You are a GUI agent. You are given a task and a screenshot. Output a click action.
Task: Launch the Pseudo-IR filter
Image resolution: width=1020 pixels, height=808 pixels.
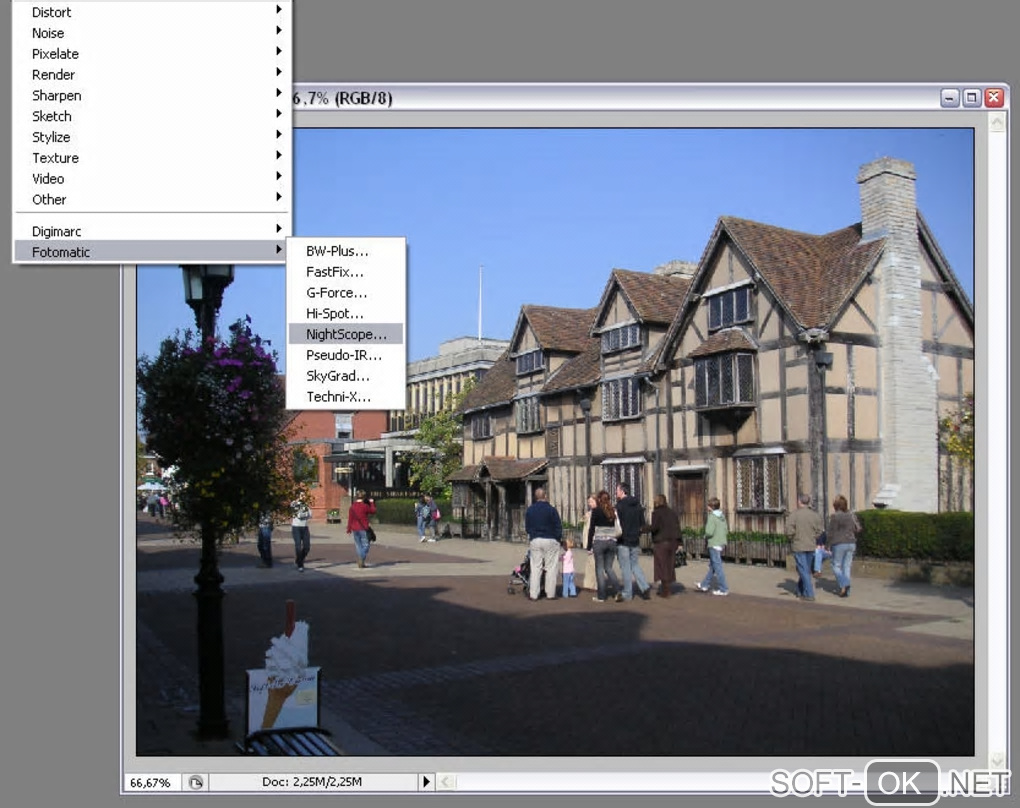pos(345,355)
